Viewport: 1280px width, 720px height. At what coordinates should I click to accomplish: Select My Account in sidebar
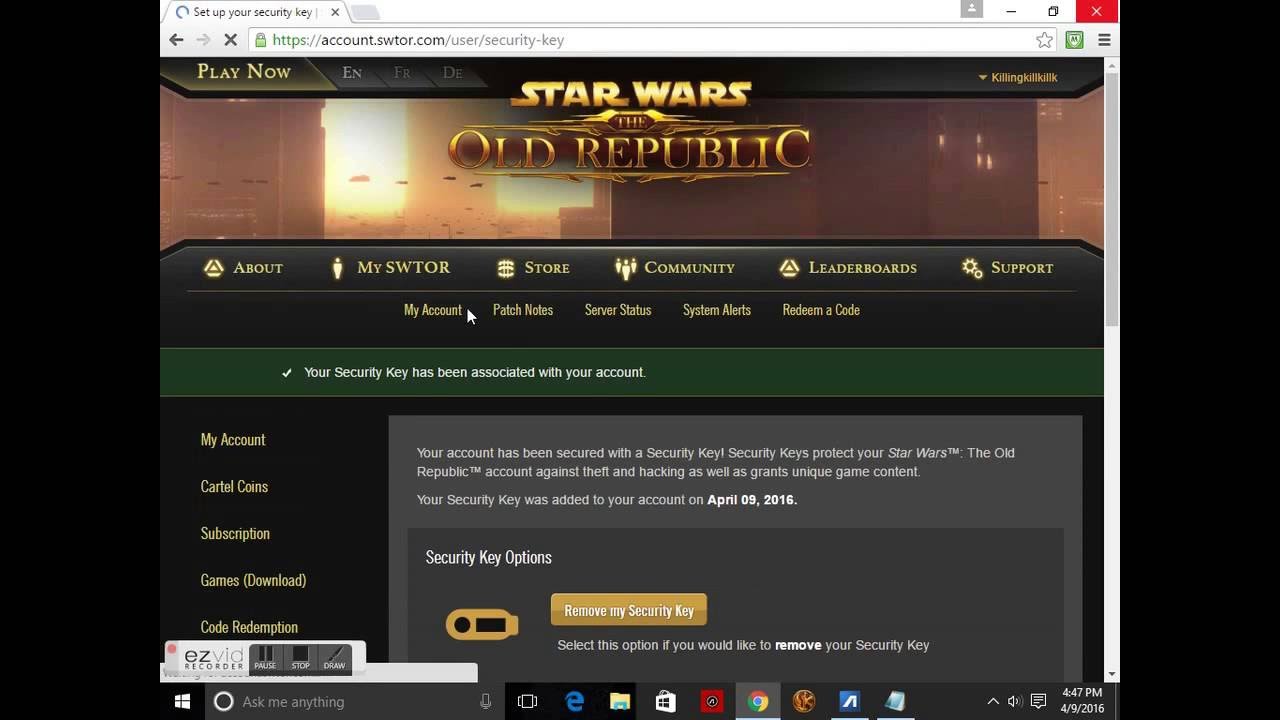[233, 440]
